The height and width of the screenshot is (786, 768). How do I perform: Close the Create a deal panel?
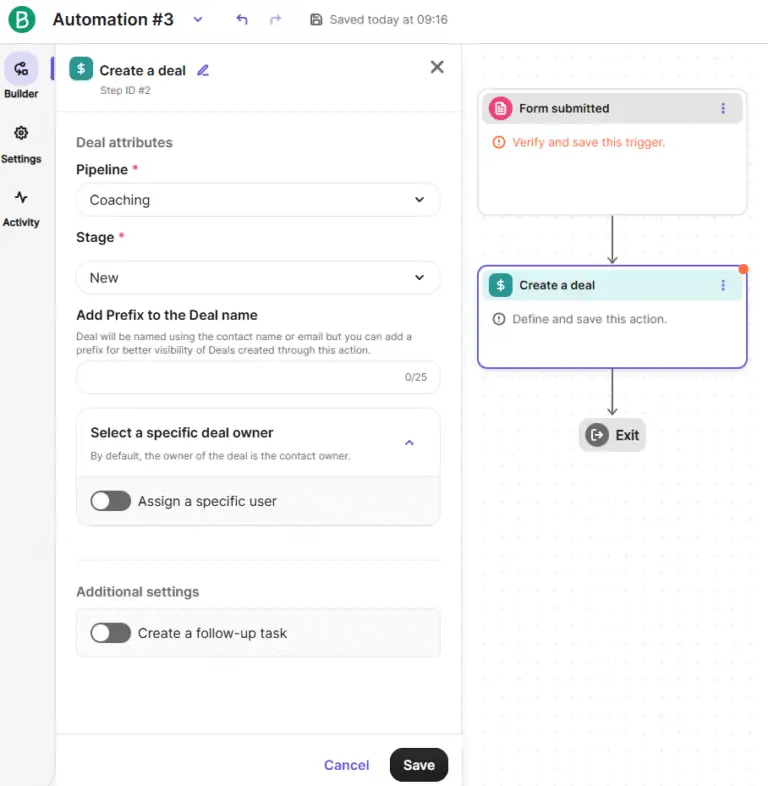coord(437,67)
